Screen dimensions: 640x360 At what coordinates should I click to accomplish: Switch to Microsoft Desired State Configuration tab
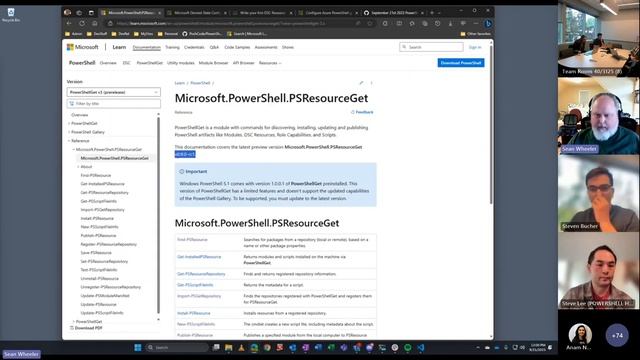point(198,13)
